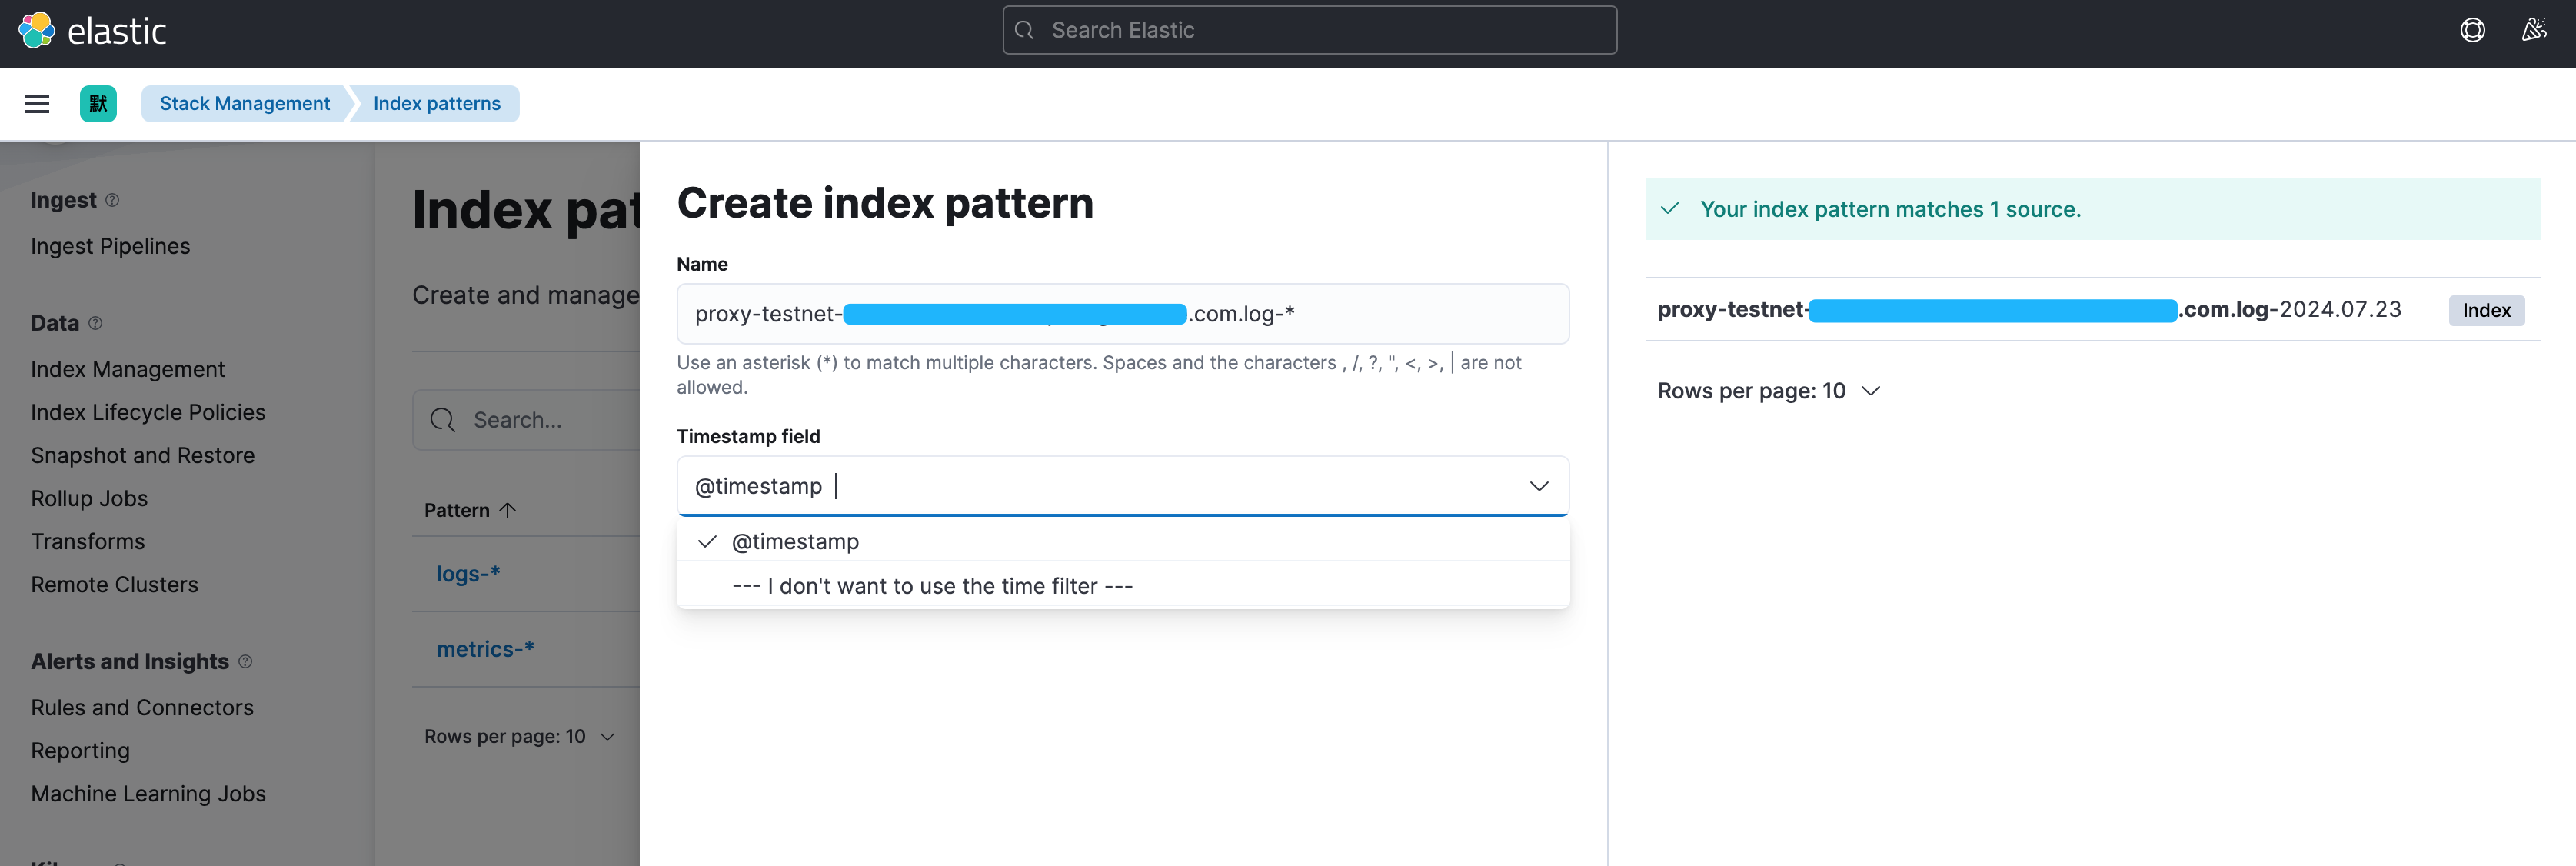
Task: Open the logs-* index pattern
Action: click(468, 573)
